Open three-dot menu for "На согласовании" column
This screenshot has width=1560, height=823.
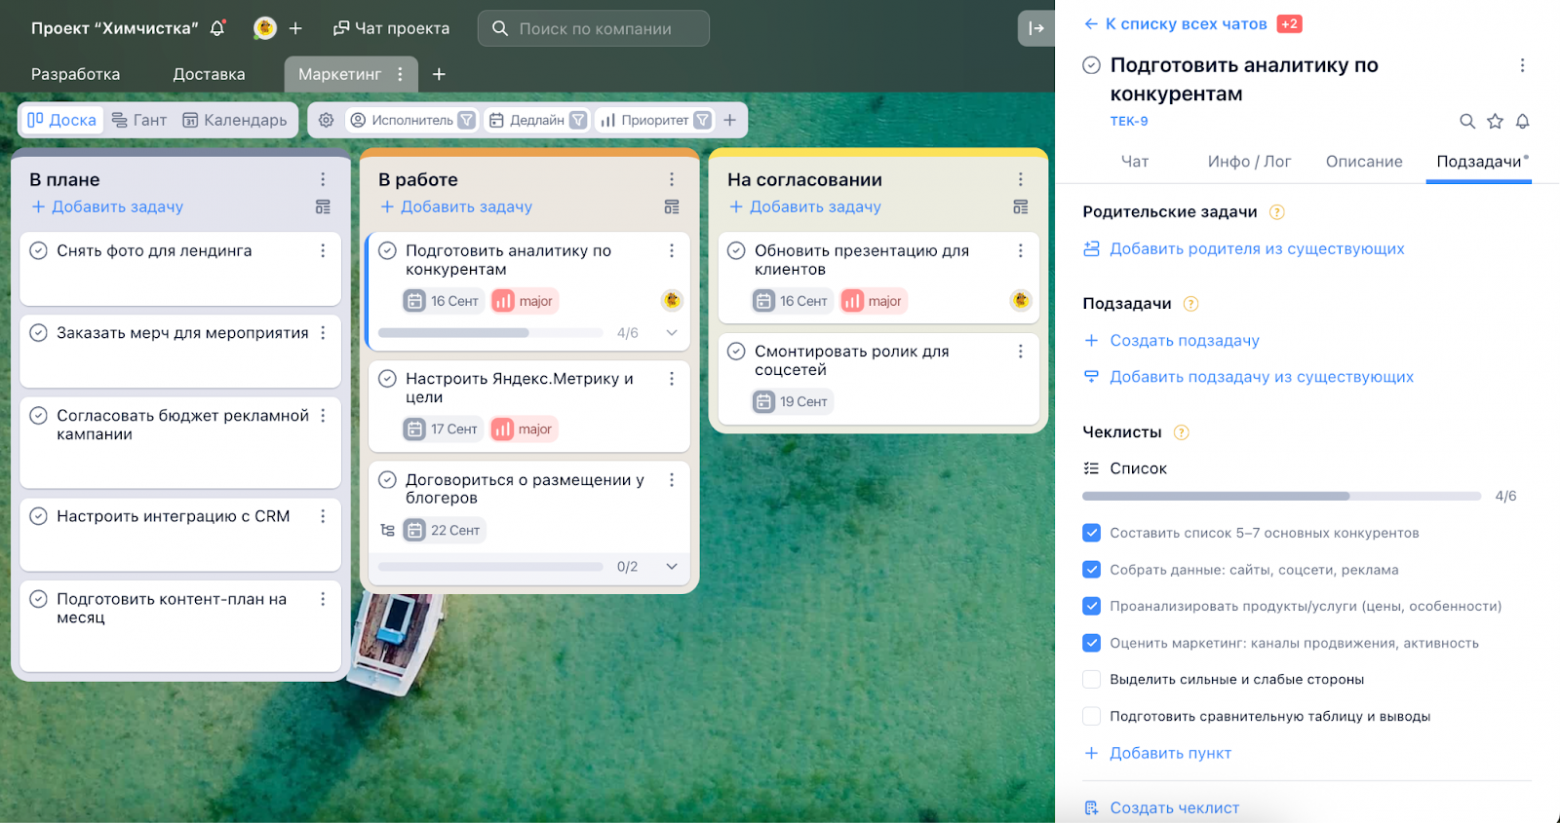[x=1020, y=179]
